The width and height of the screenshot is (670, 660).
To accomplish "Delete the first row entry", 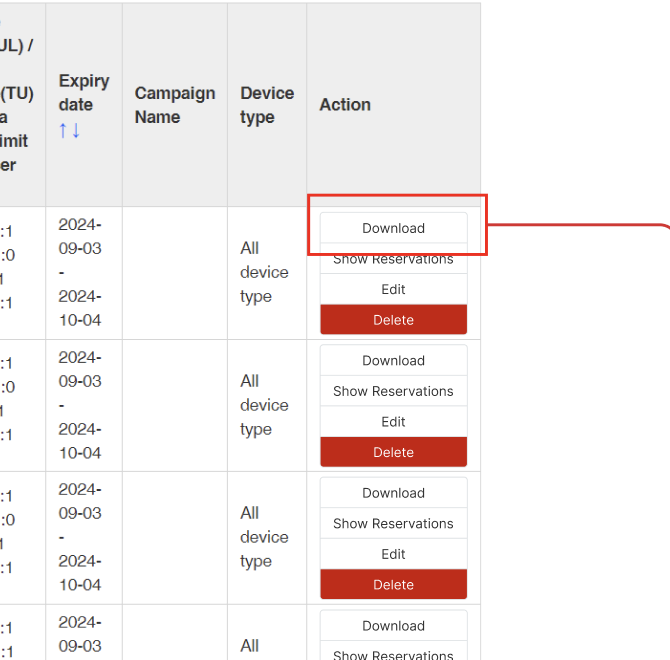I will click(x=393, y=320).
